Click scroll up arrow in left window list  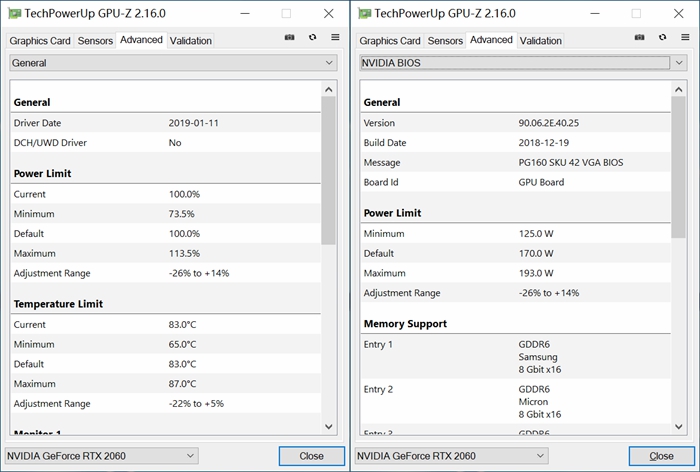(329, 89)
